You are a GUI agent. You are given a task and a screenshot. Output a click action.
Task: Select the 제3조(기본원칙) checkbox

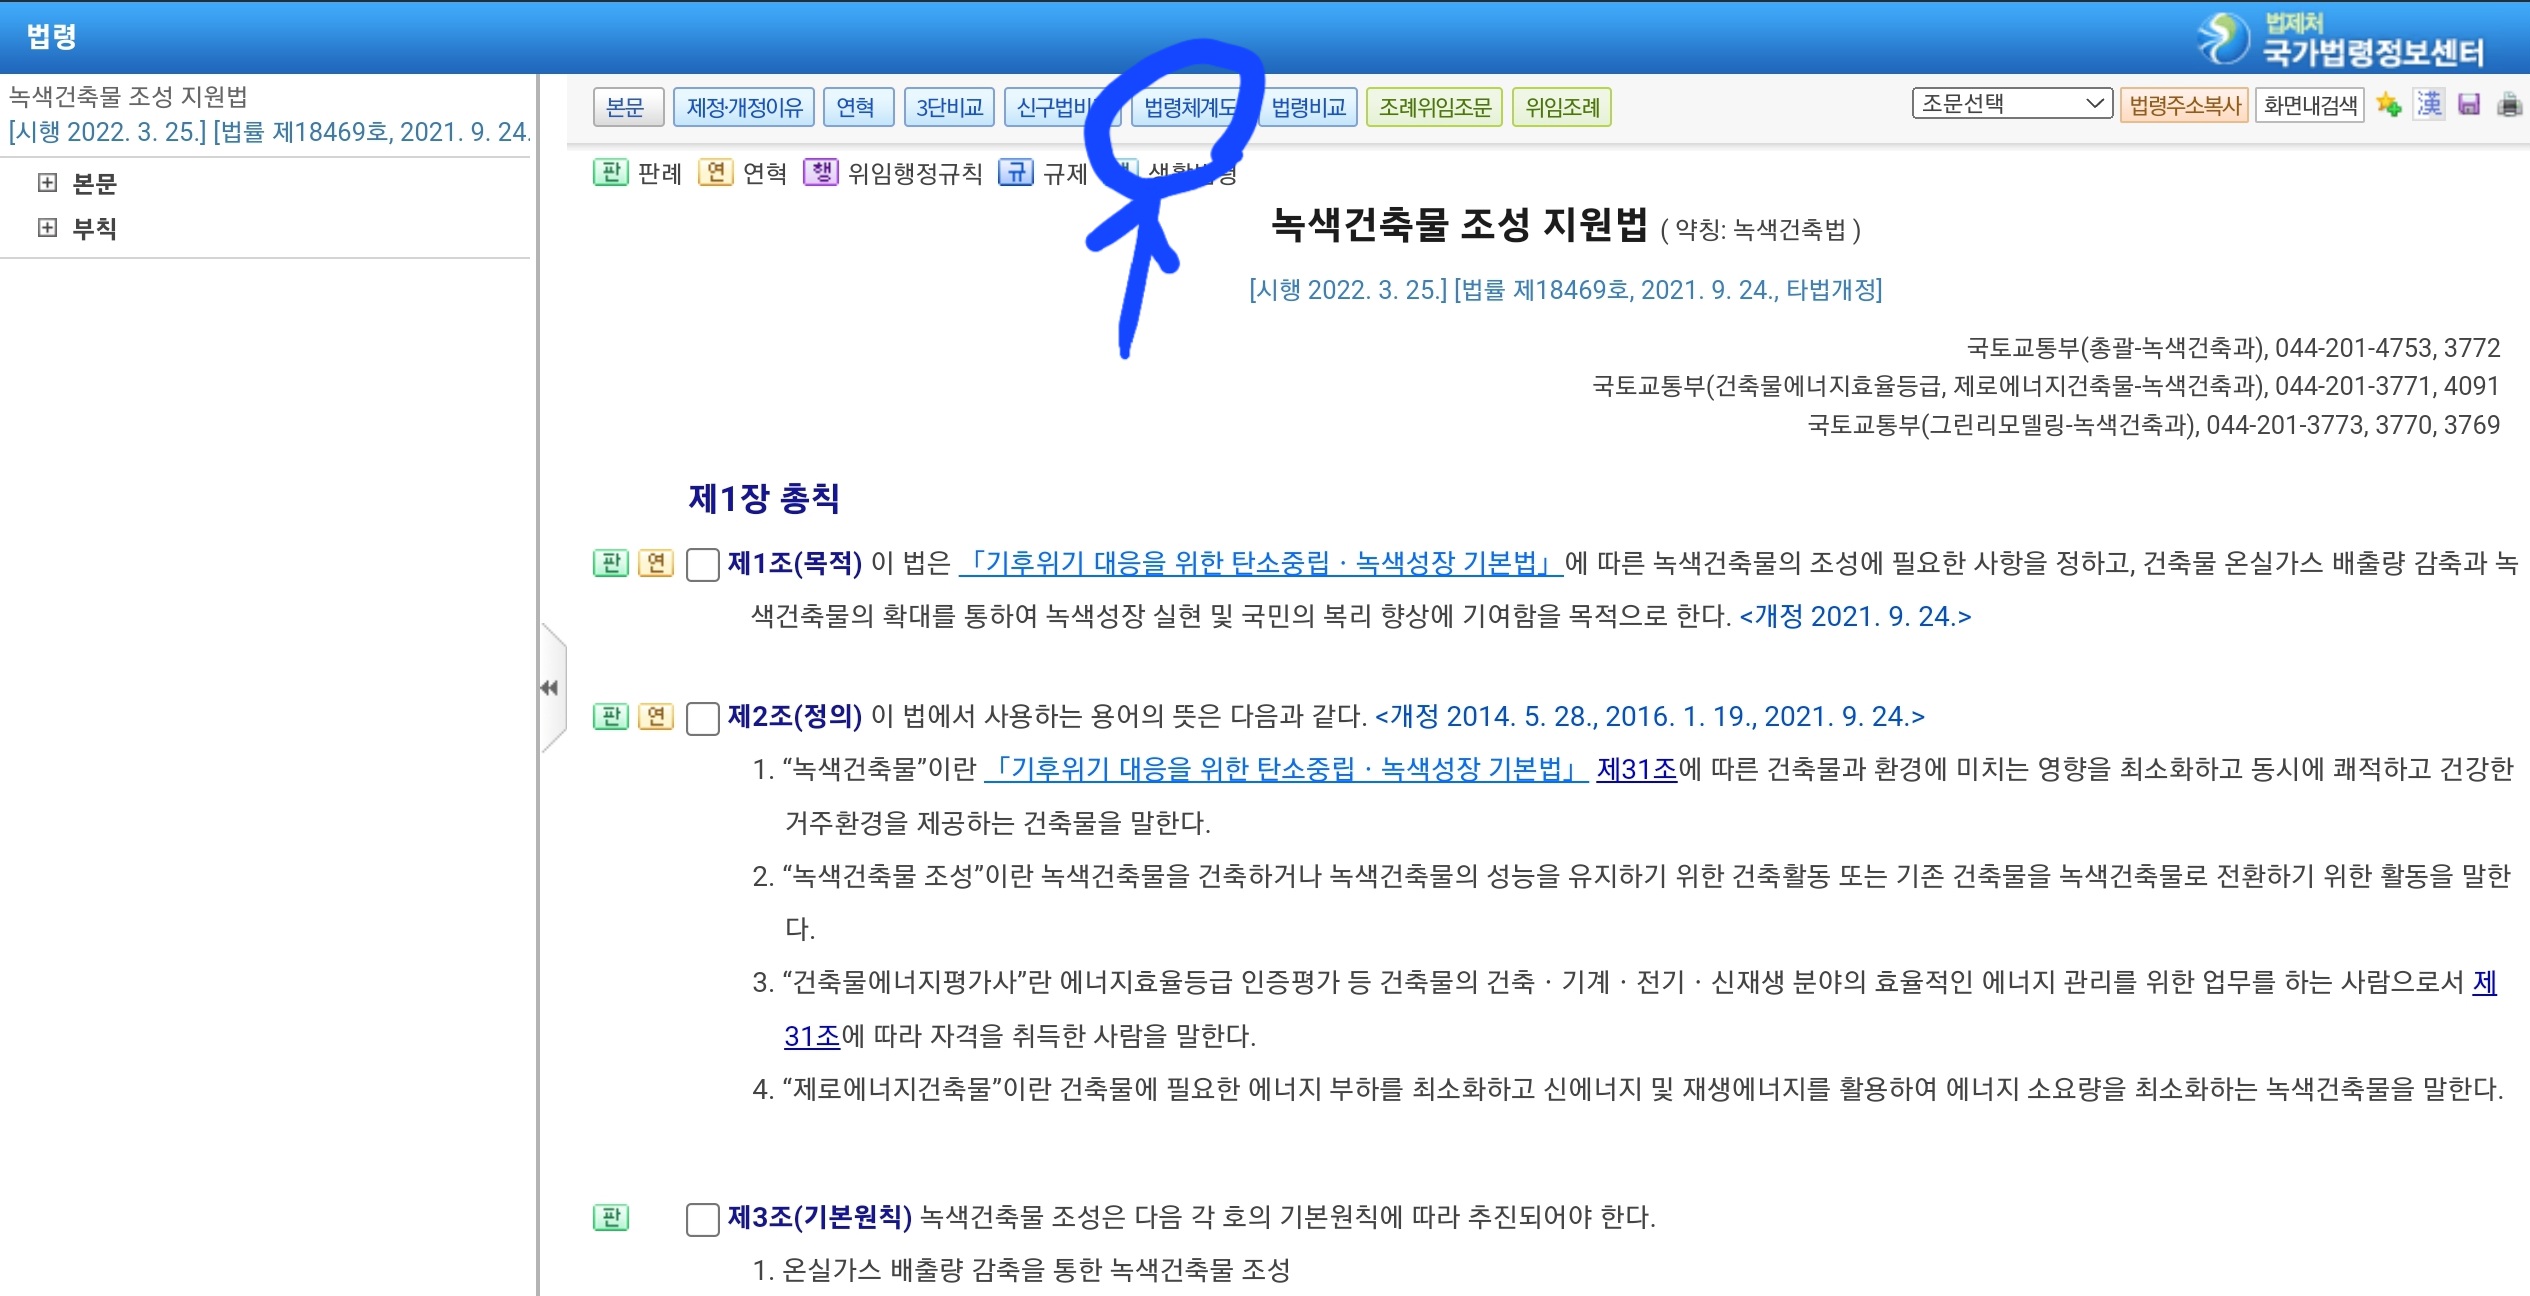click(x=703, y=1218)
